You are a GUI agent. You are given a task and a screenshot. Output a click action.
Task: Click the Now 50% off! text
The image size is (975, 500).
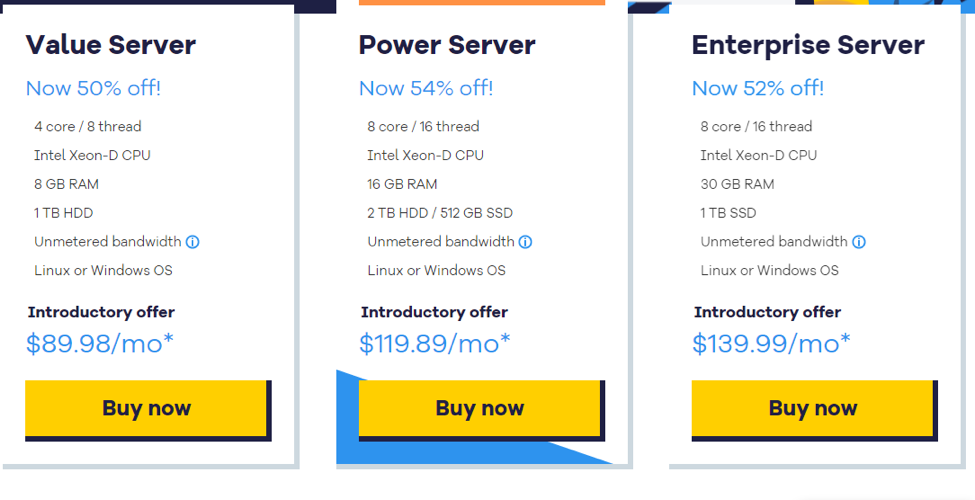93,88
